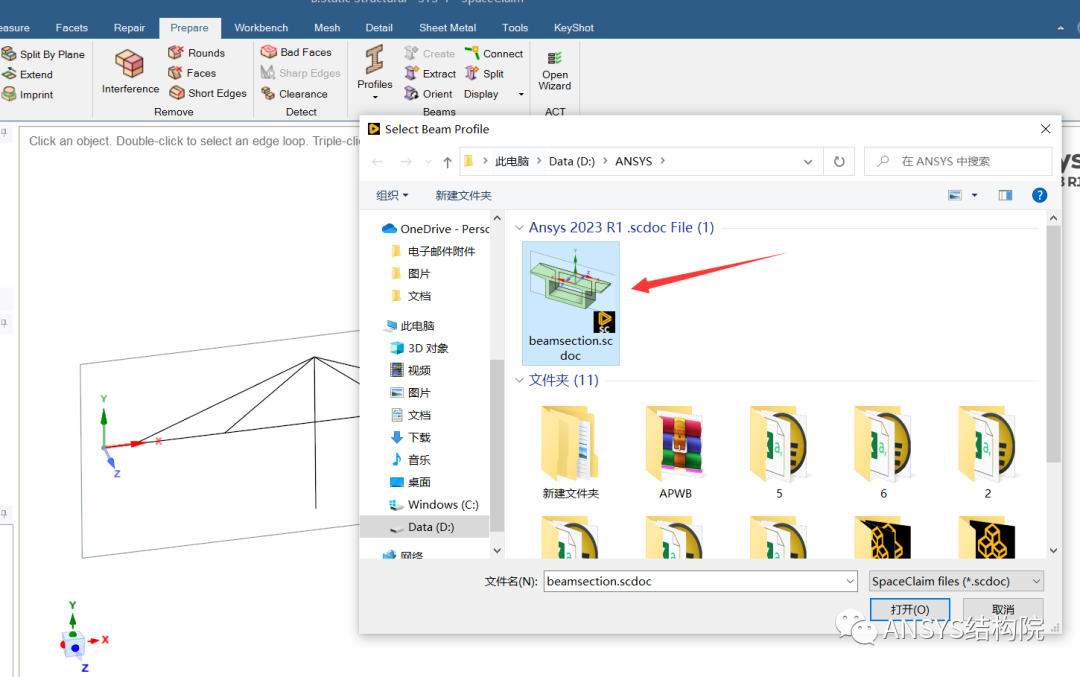The width and height of the screenshot is (1080, 677).
Task: Select OneDrive in the navigation pane
Action: click(435, 229)
